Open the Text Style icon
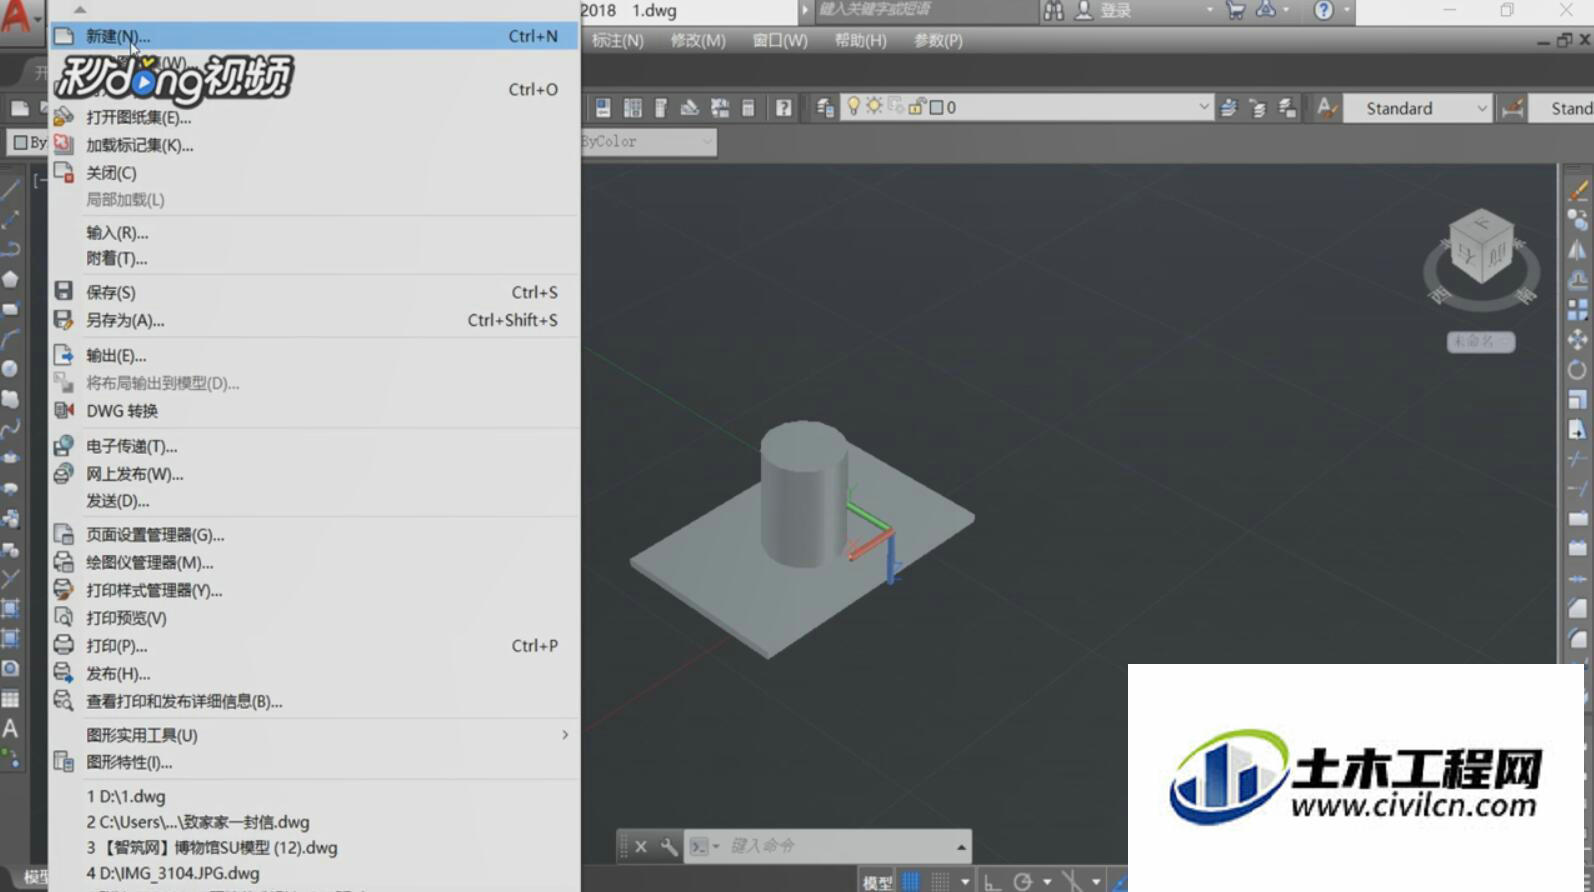Image resolution: width=1594 pixels, height=892 pixels. 1327,108
